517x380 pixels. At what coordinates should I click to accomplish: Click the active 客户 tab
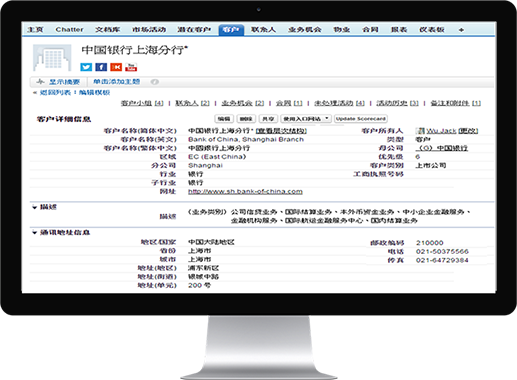231,30
